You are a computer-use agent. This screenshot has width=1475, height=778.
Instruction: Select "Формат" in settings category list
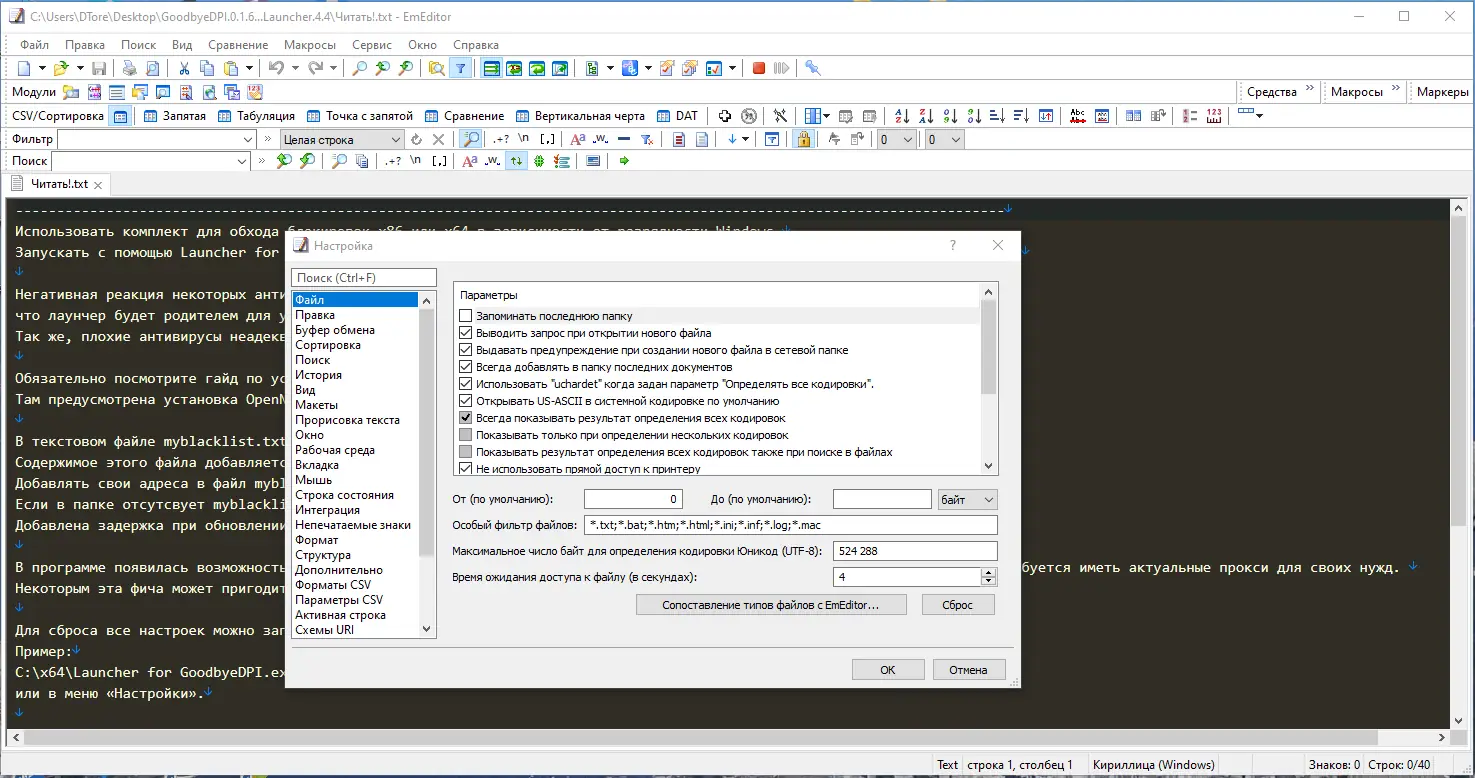[x=316, y=540]
